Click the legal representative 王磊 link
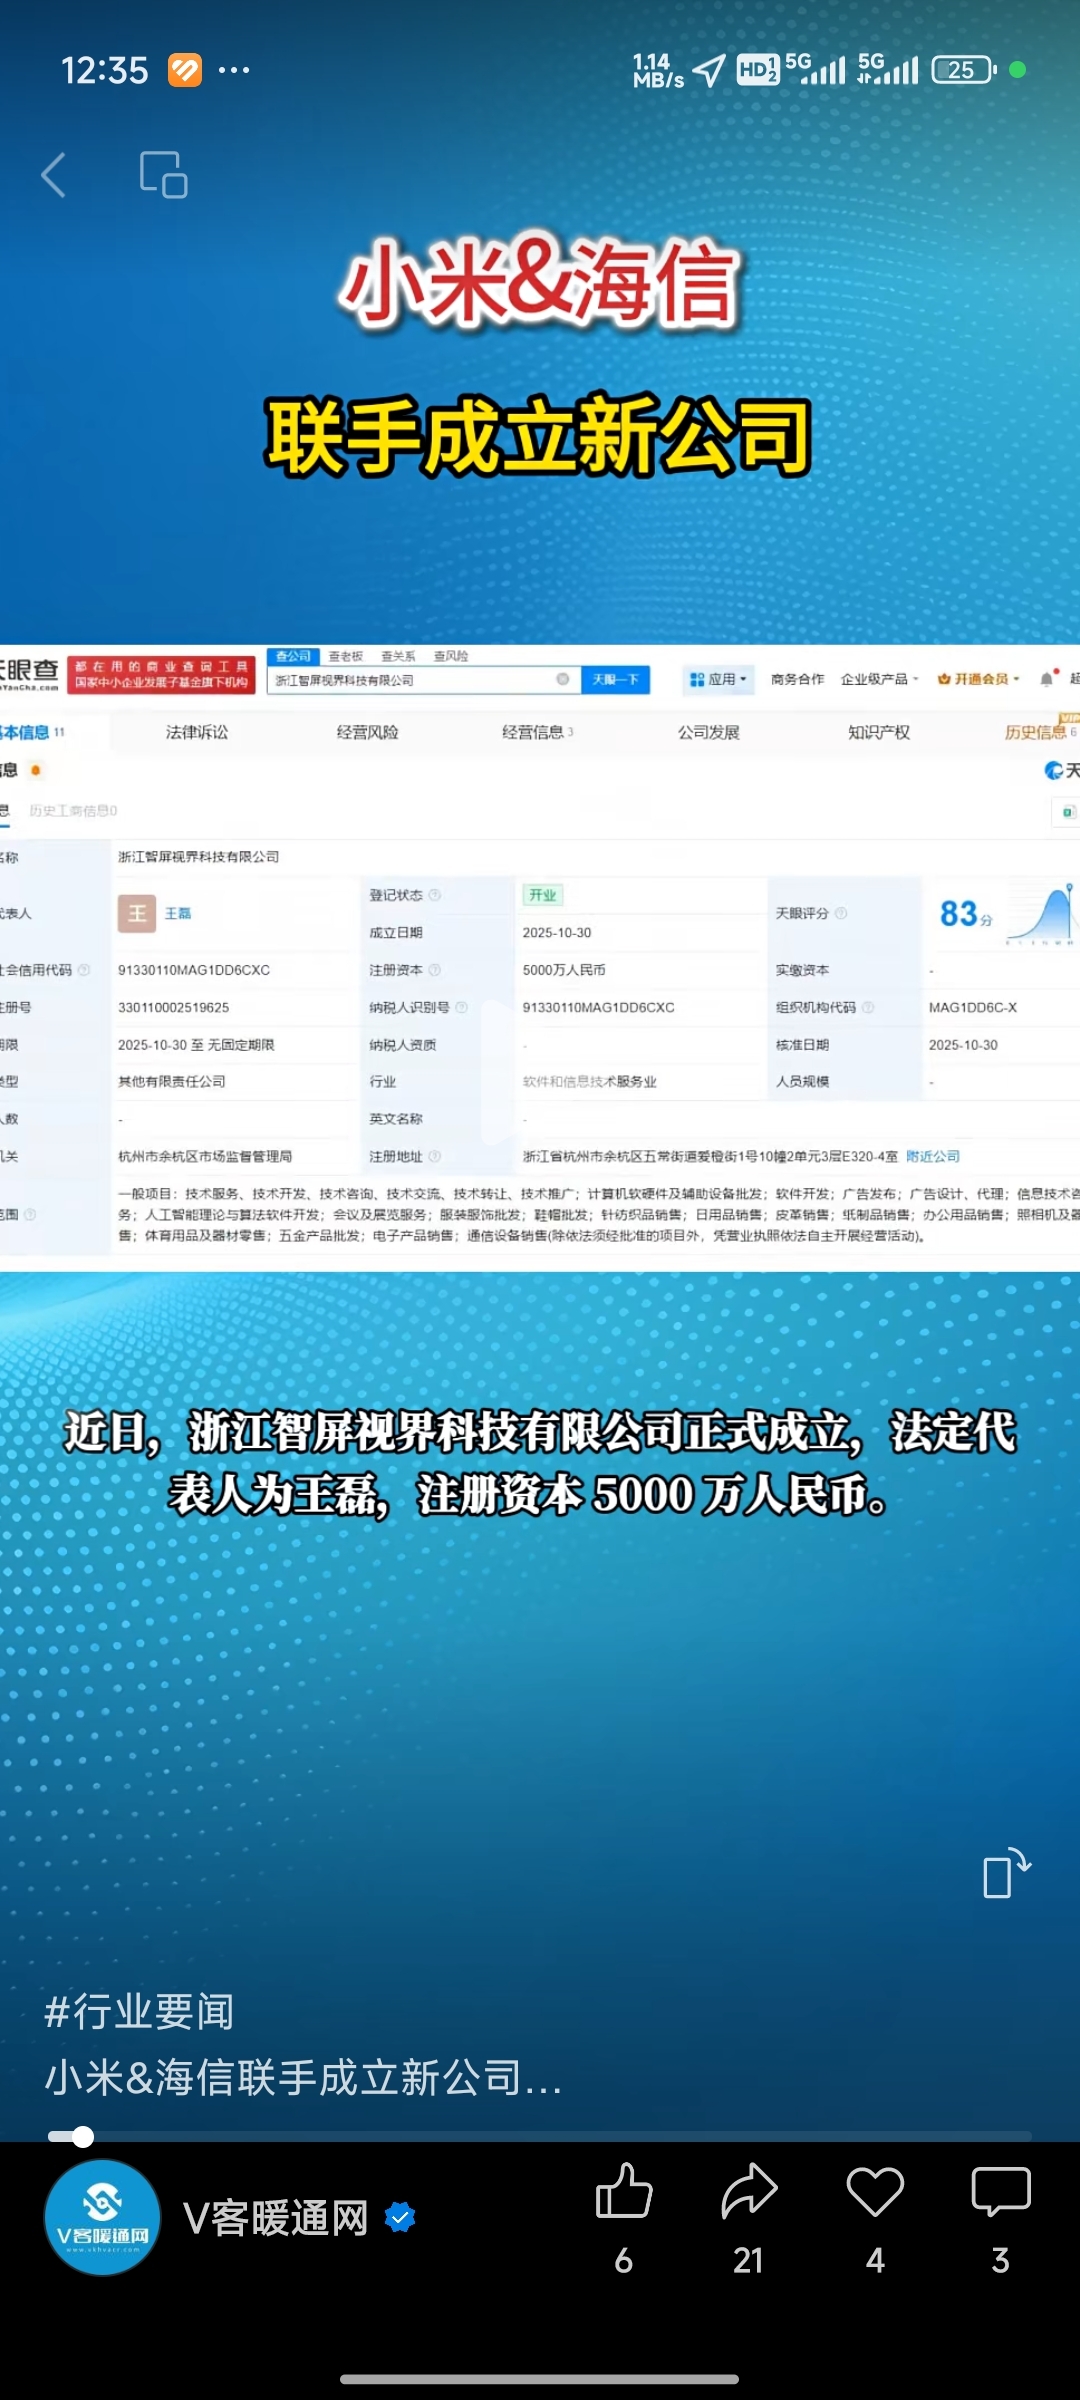The width and height of the screenshot is (1080, 2400). click(x=178, y=913)
